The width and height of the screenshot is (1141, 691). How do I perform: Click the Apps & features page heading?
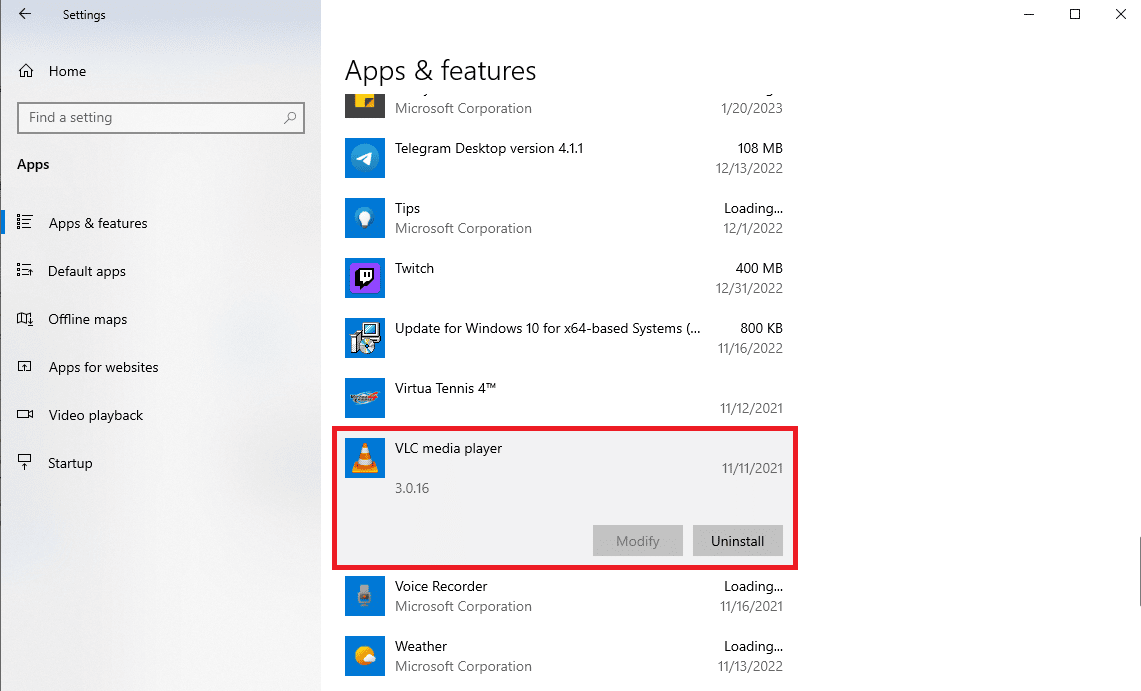[x=440, y=71]
